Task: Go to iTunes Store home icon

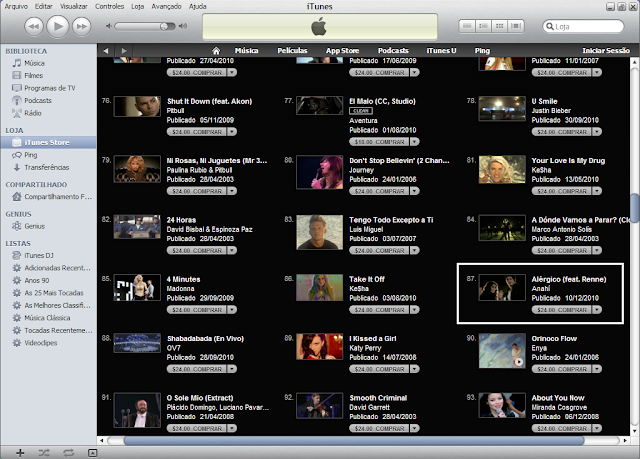Action: tap(216, 51)
